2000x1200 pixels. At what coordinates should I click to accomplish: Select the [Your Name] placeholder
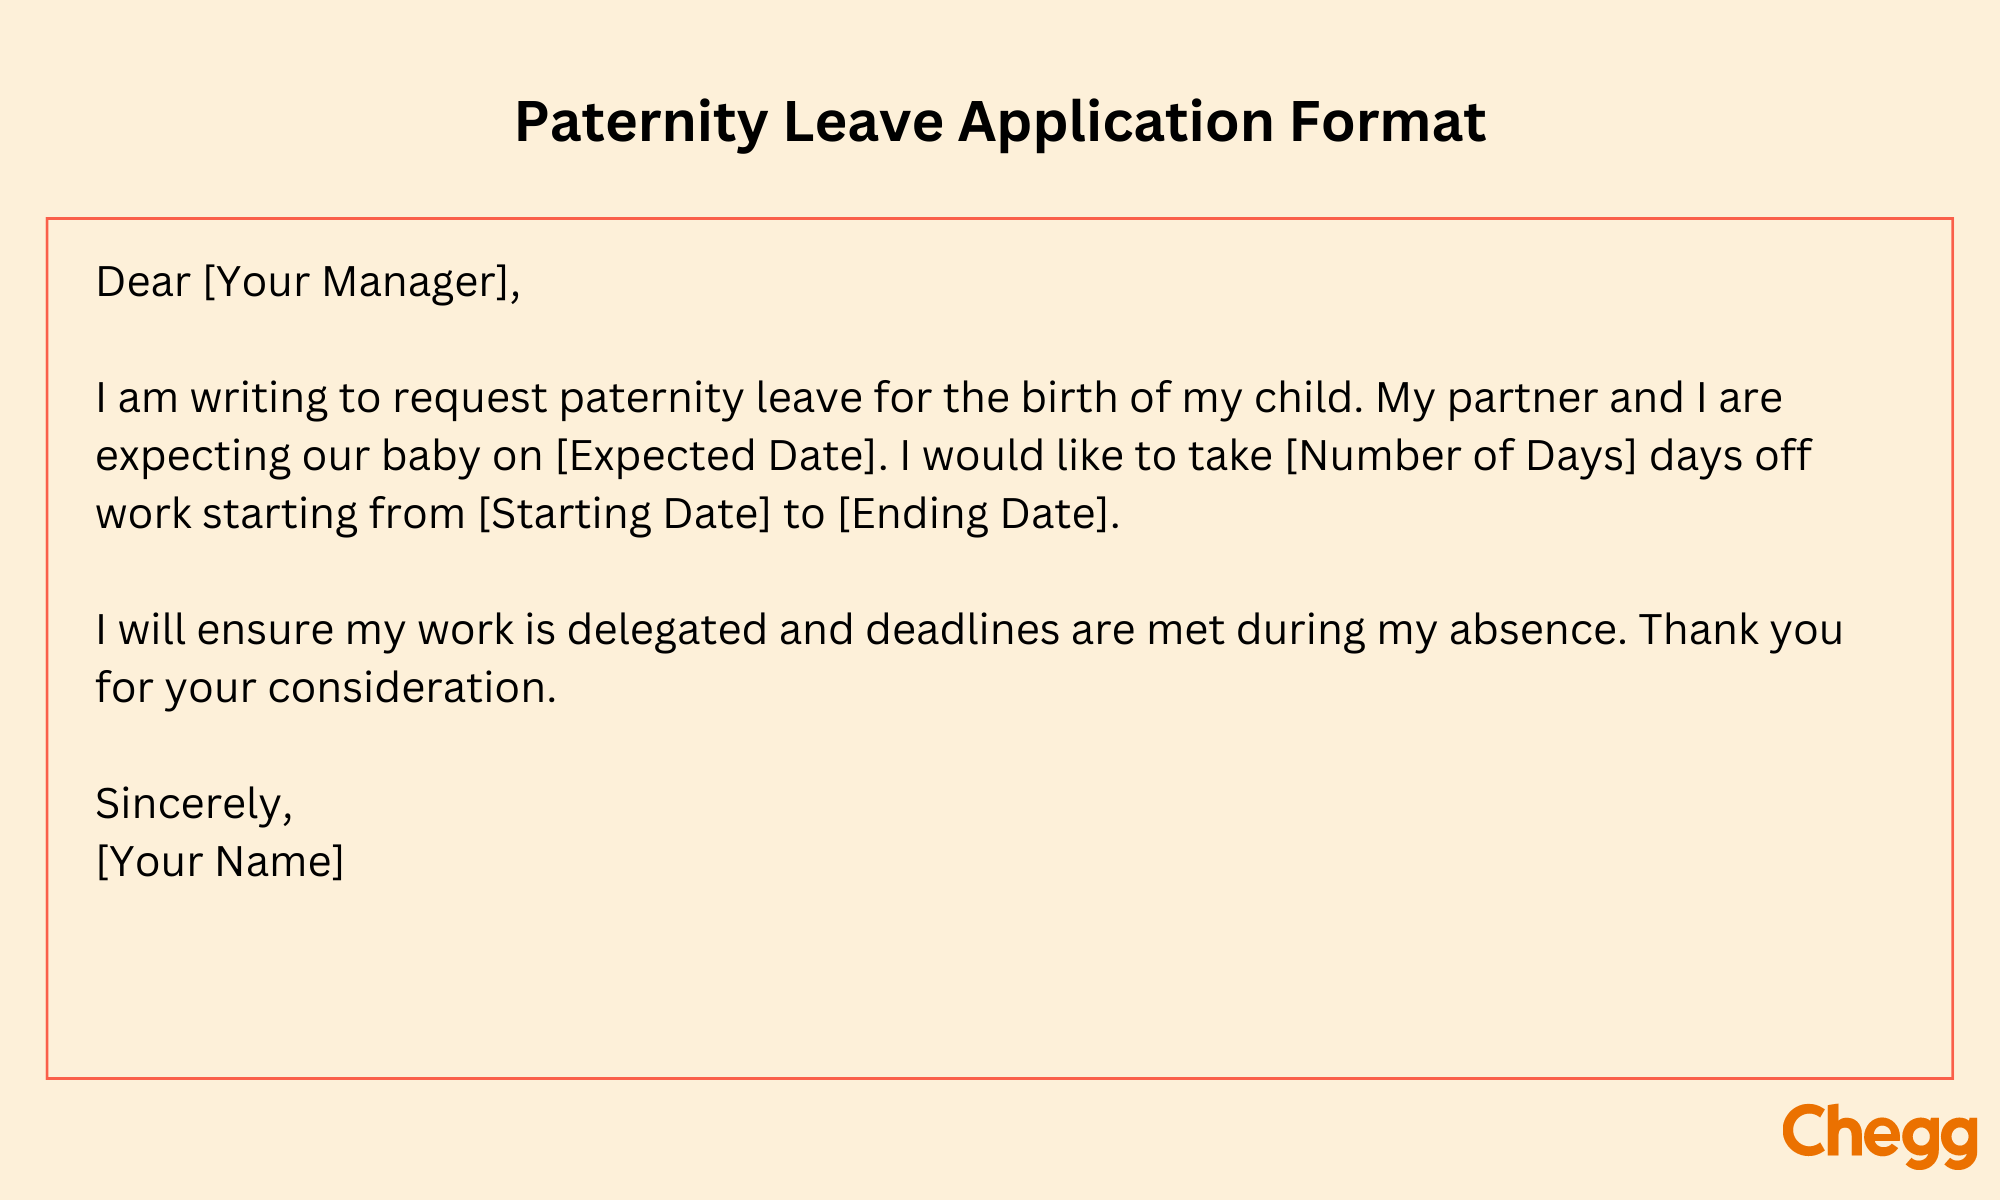[219, 862]
